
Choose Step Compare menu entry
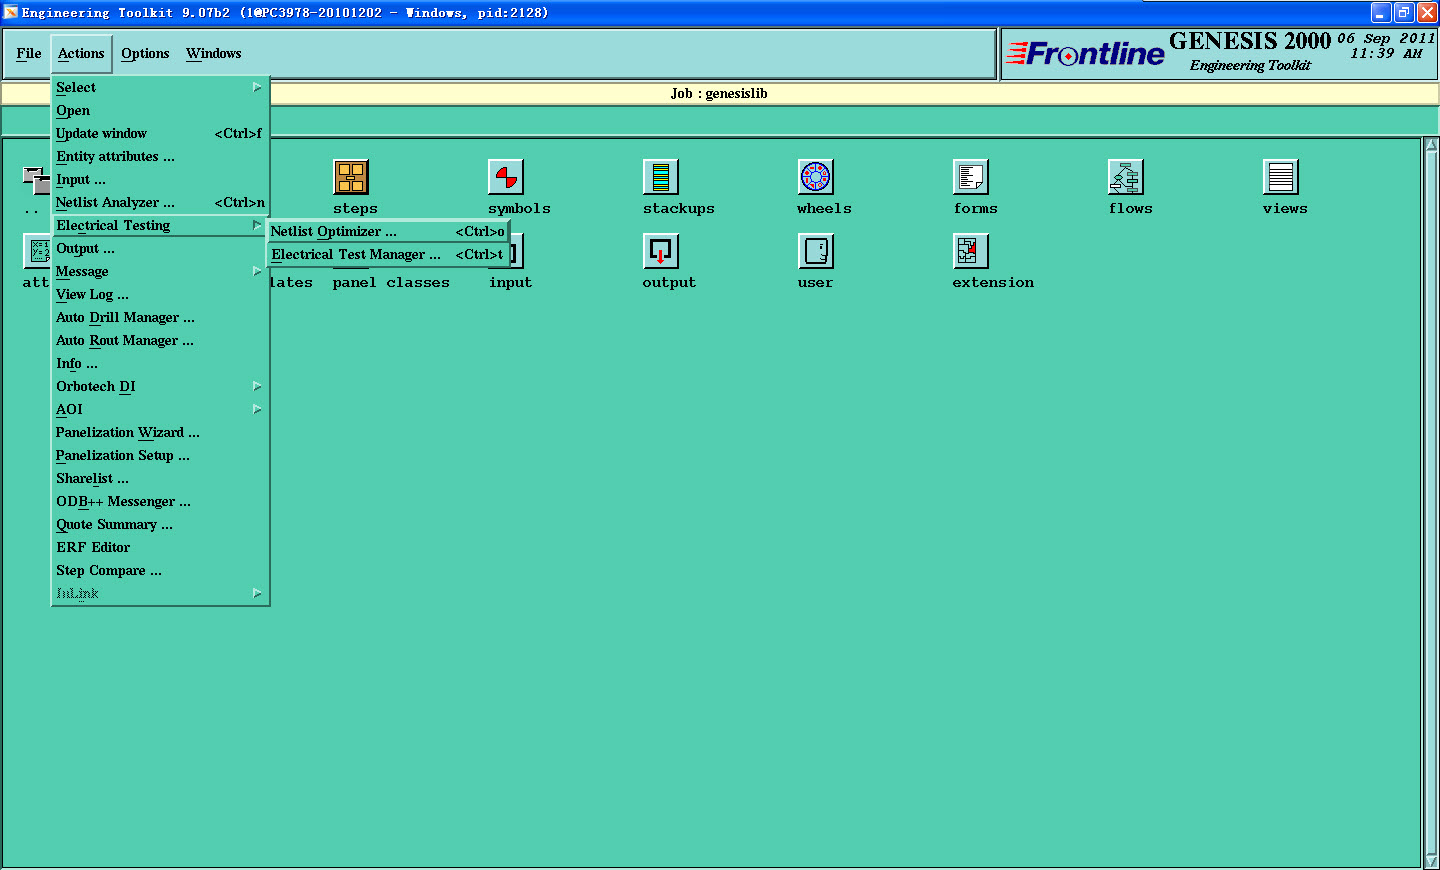(x=160, y=570)
